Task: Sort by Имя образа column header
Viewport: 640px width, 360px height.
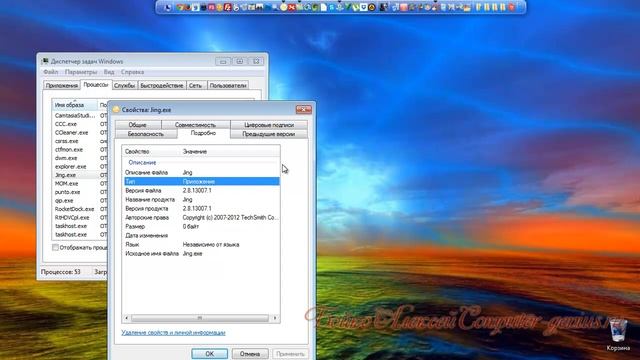Action: tap(75, 105)
